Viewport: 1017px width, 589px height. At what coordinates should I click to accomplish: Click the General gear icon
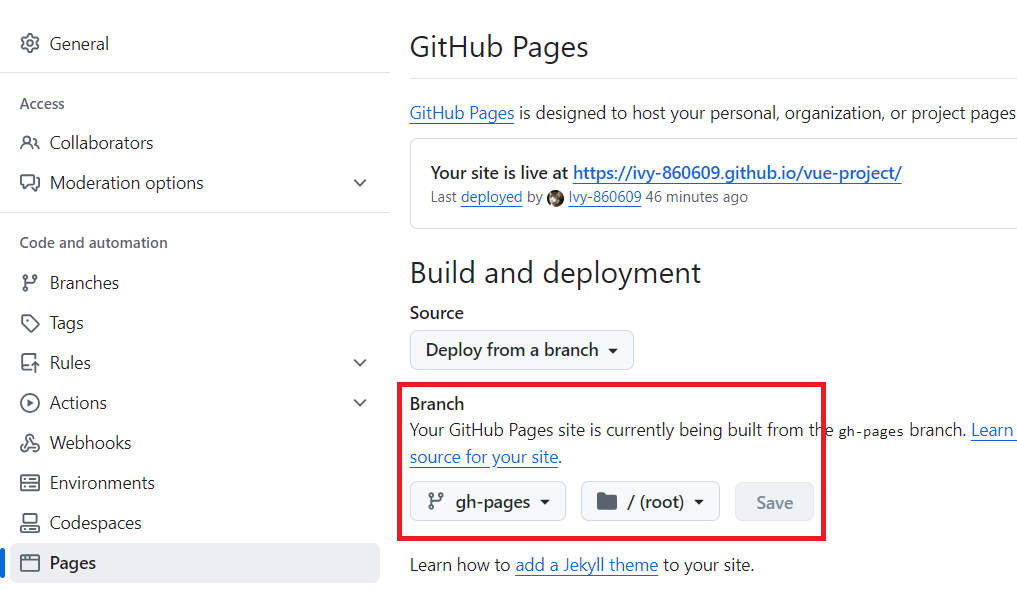click(x=30, y=44)
